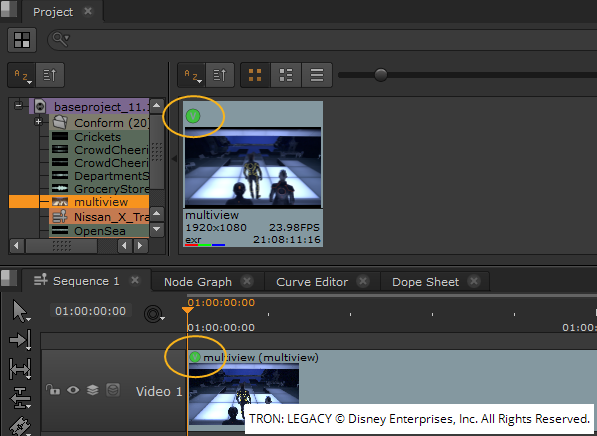Expand the Conform (20) bin
597x436 pixels.
click(38, 122)
